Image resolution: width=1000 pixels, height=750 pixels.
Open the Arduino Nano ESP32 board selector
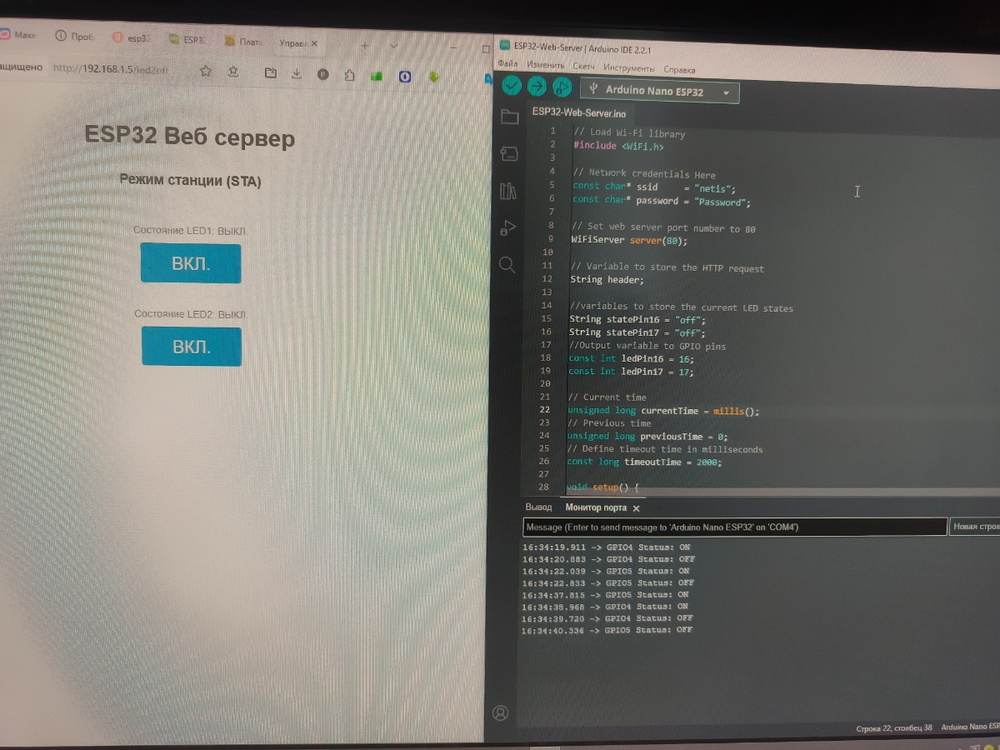659,91
